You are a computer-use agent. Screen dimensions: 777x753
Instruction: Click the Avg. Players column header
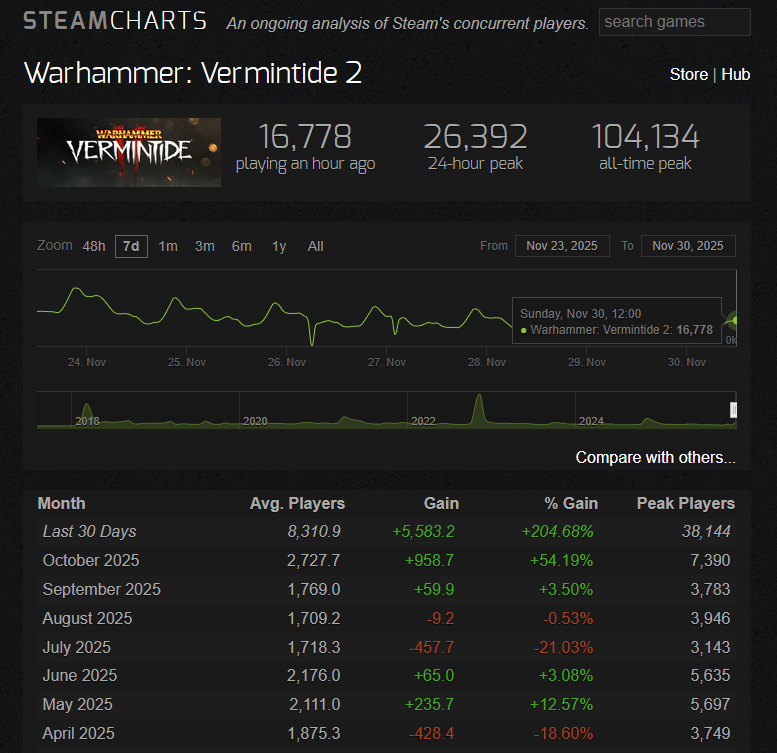tap(297, 503)
